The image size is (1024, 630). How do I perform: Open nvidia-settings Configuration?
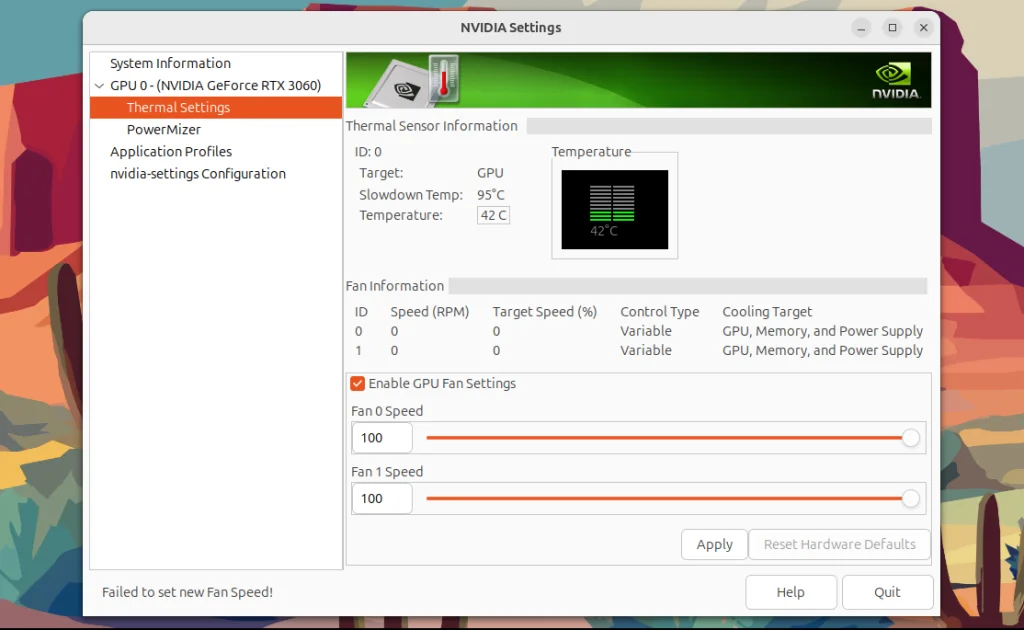(x=198, y=174)
